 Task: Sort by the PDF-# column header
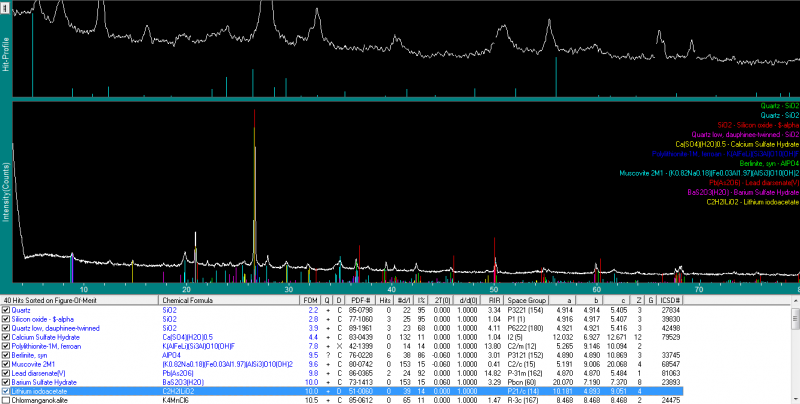tap(361, 300)
